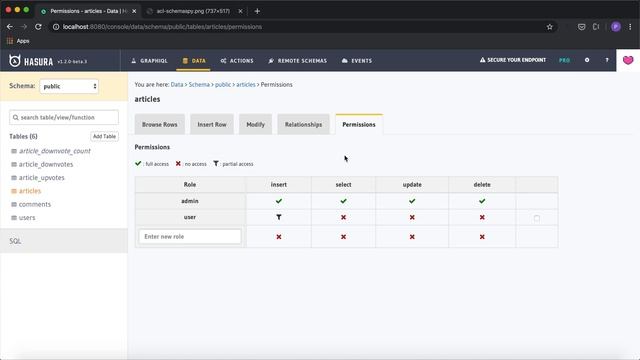Screen dimensions: 640x360
Task: Close the Permissions browser tab
Action: click(134, 11)
